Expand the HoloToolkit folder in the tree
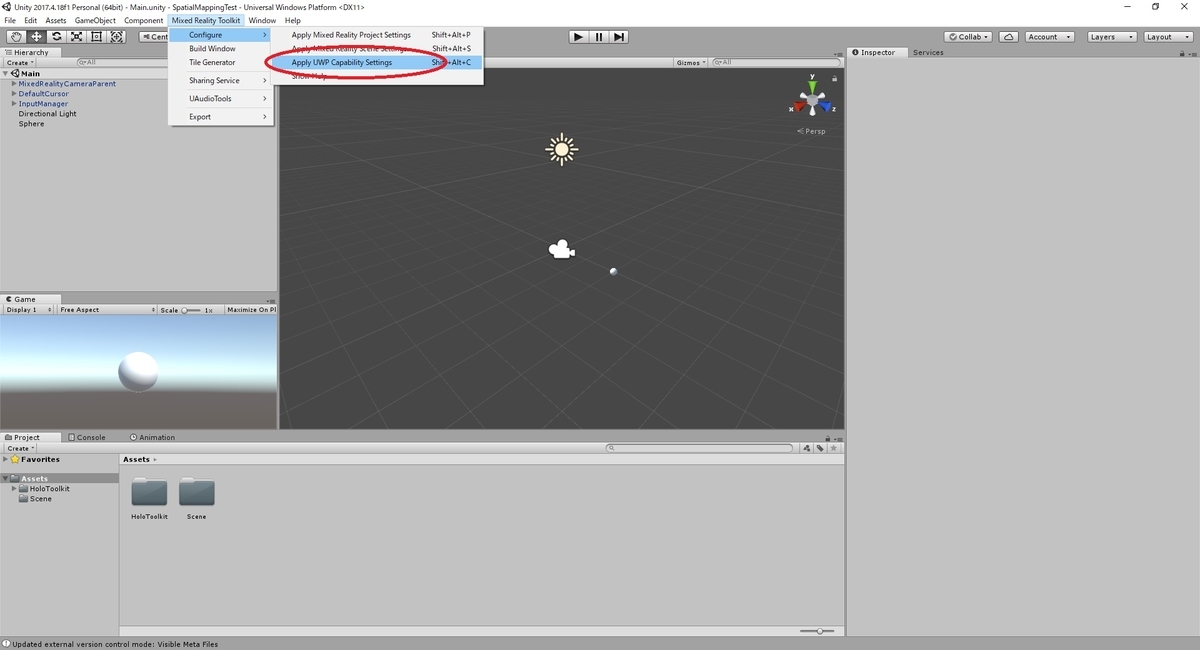The width and height of the screenshot is (1200, 650). click(14, 489)
